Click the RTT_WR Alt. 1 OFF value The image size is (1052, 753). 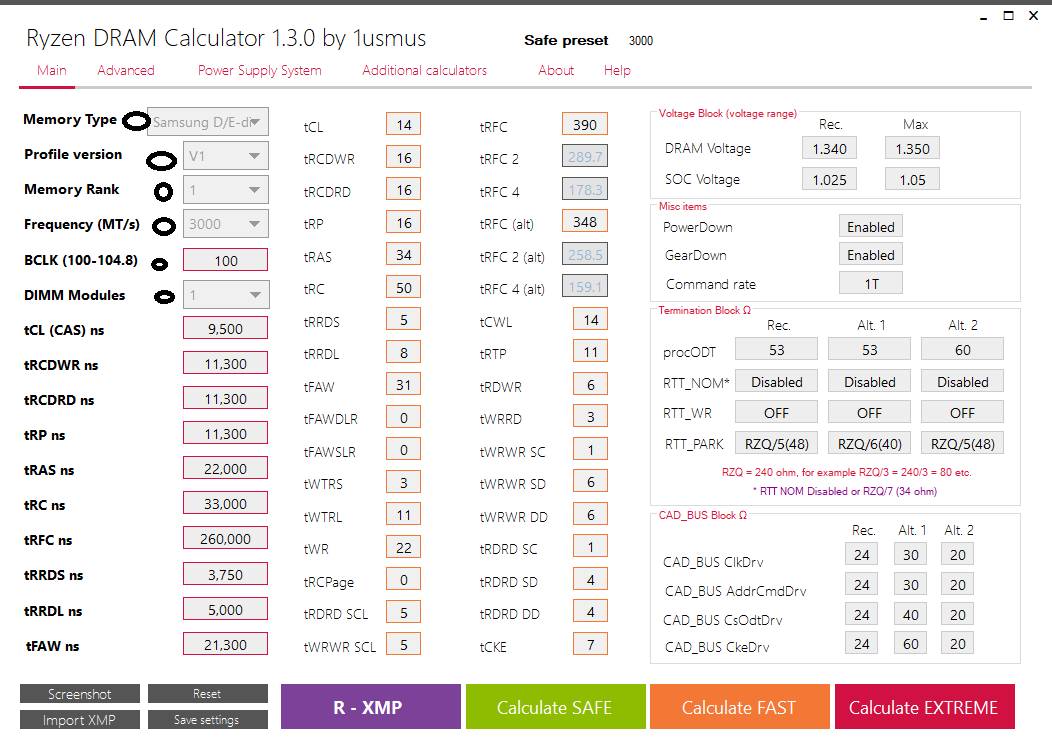tap(869, 412)
